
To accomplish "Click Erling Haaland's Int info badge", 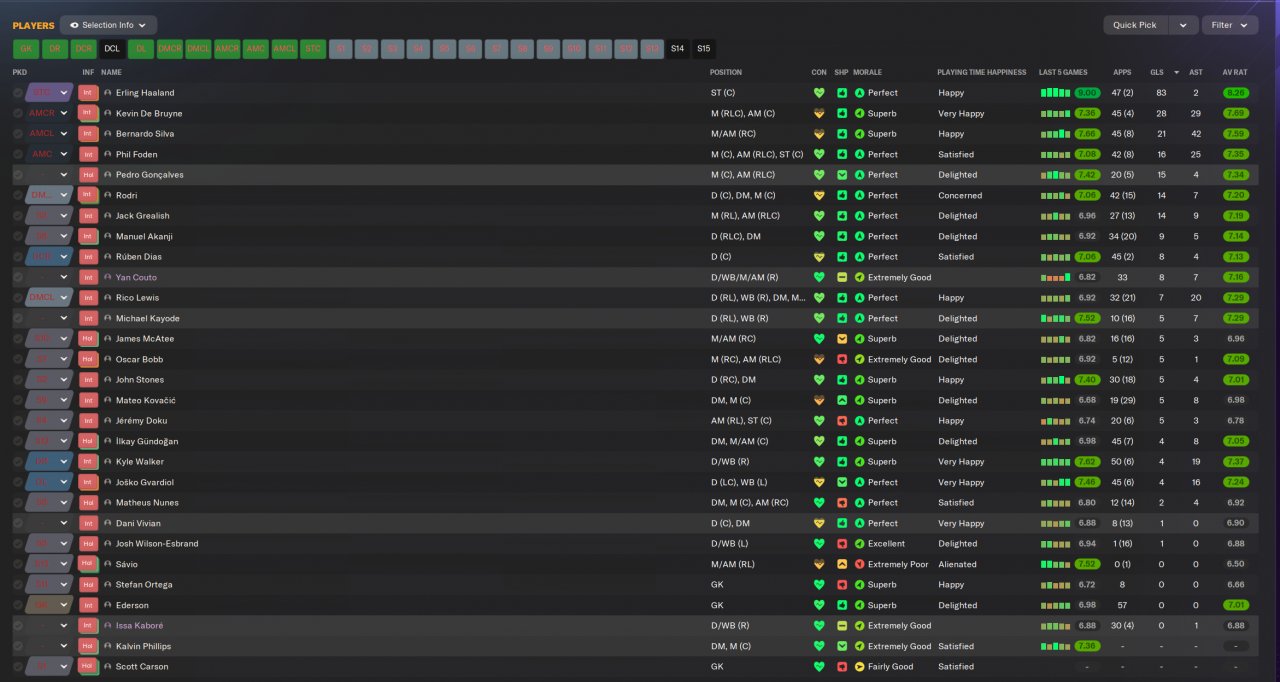I will [88, 93].
